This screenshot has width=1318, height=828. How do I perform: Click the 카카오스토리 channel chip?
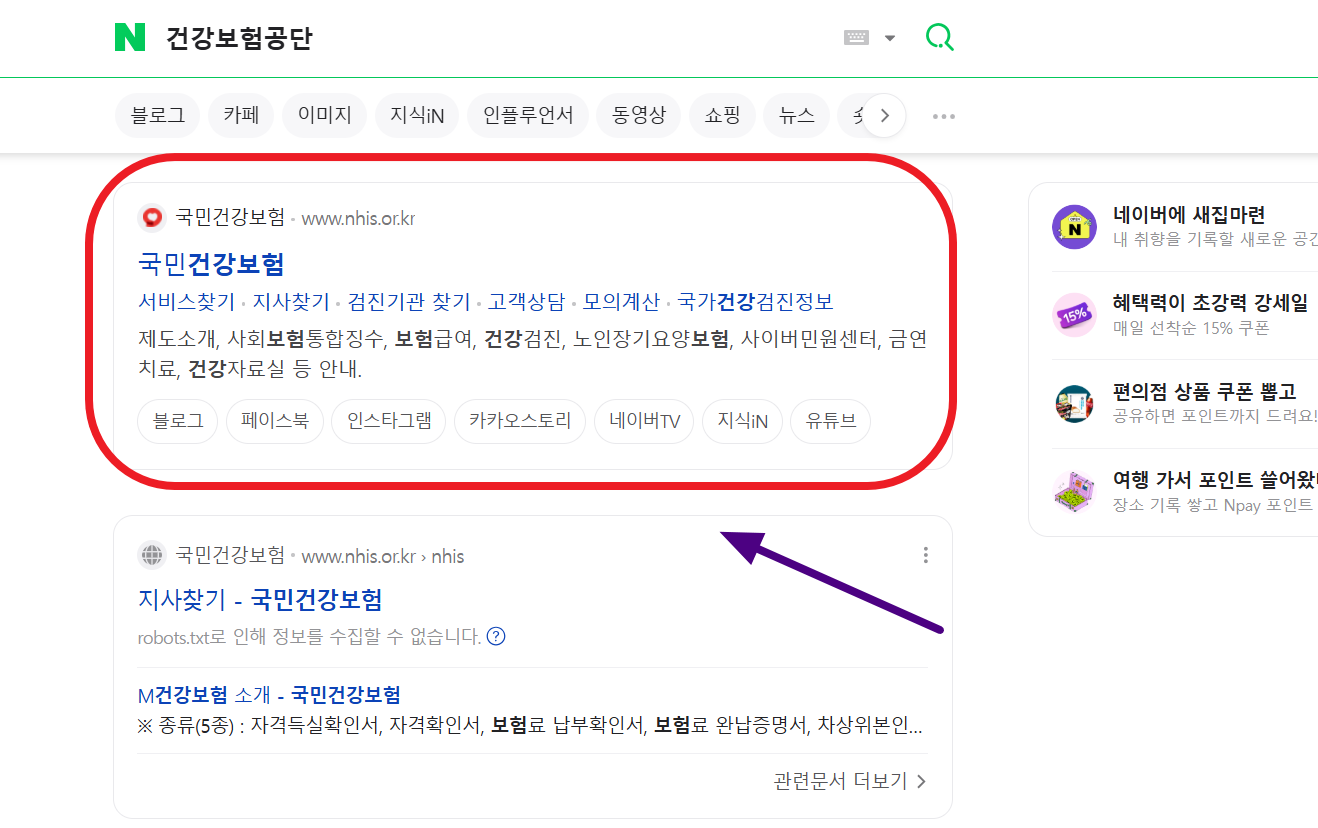pyautogui.click(x=520, y=421)
